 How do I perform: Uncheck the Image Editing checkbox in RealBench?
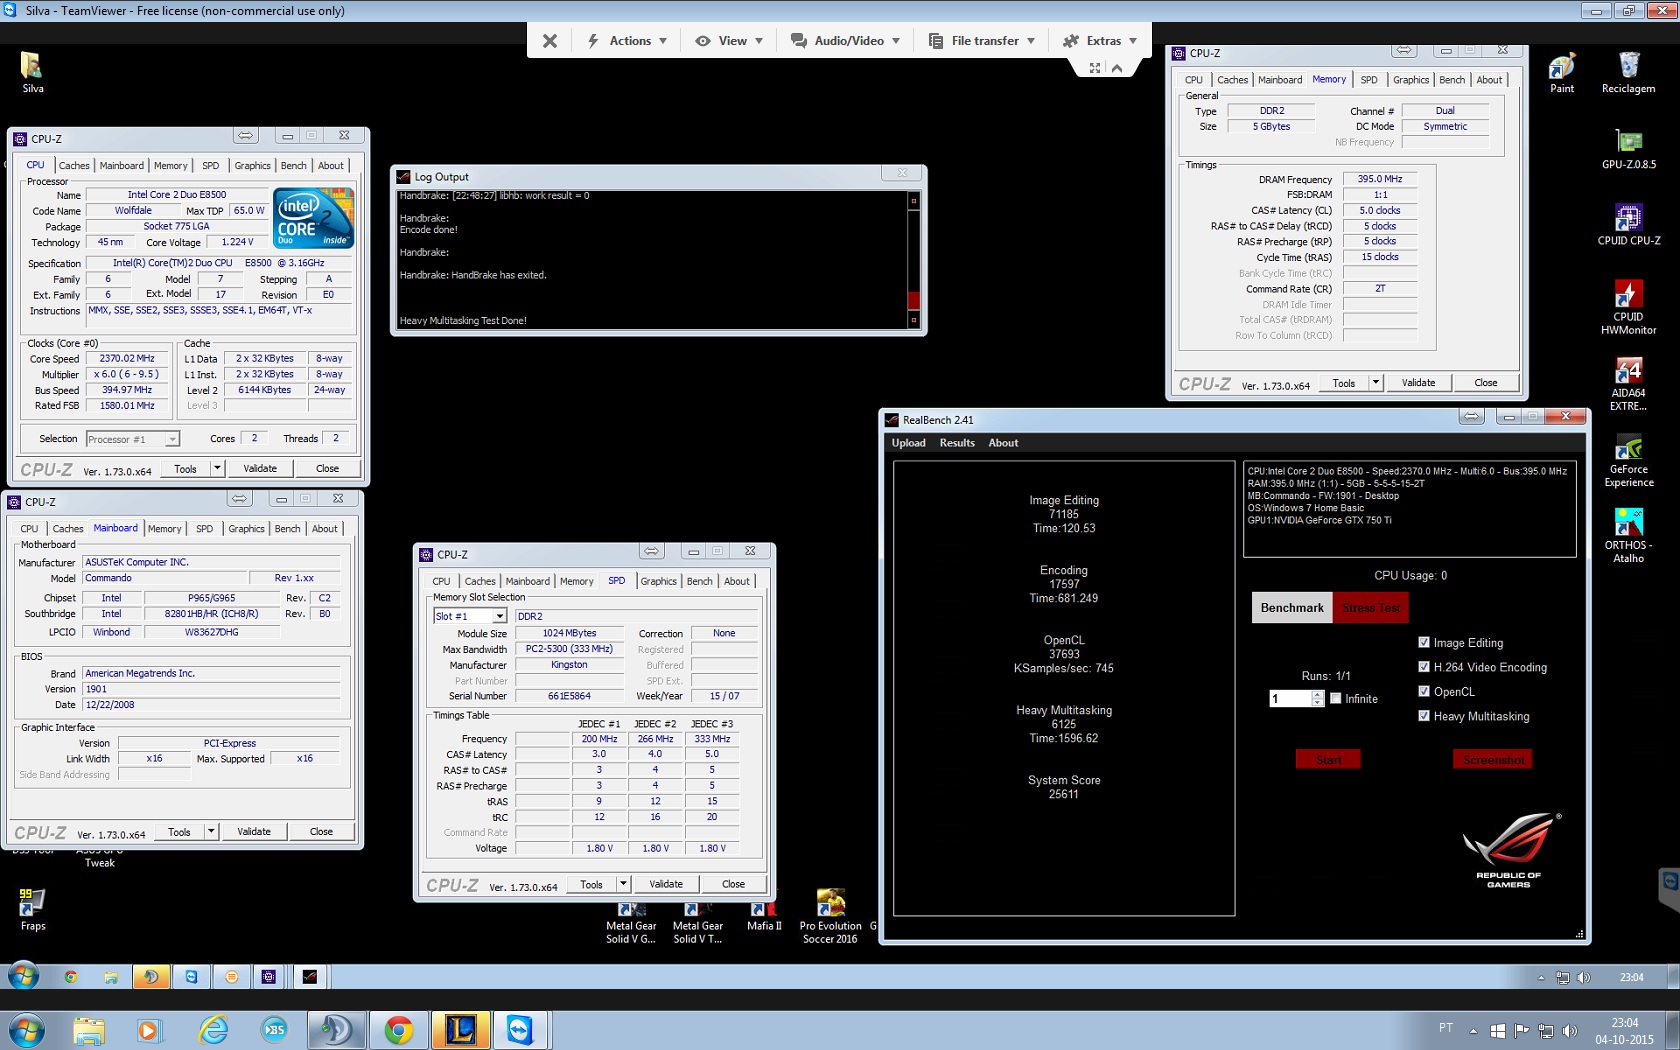1424,642
